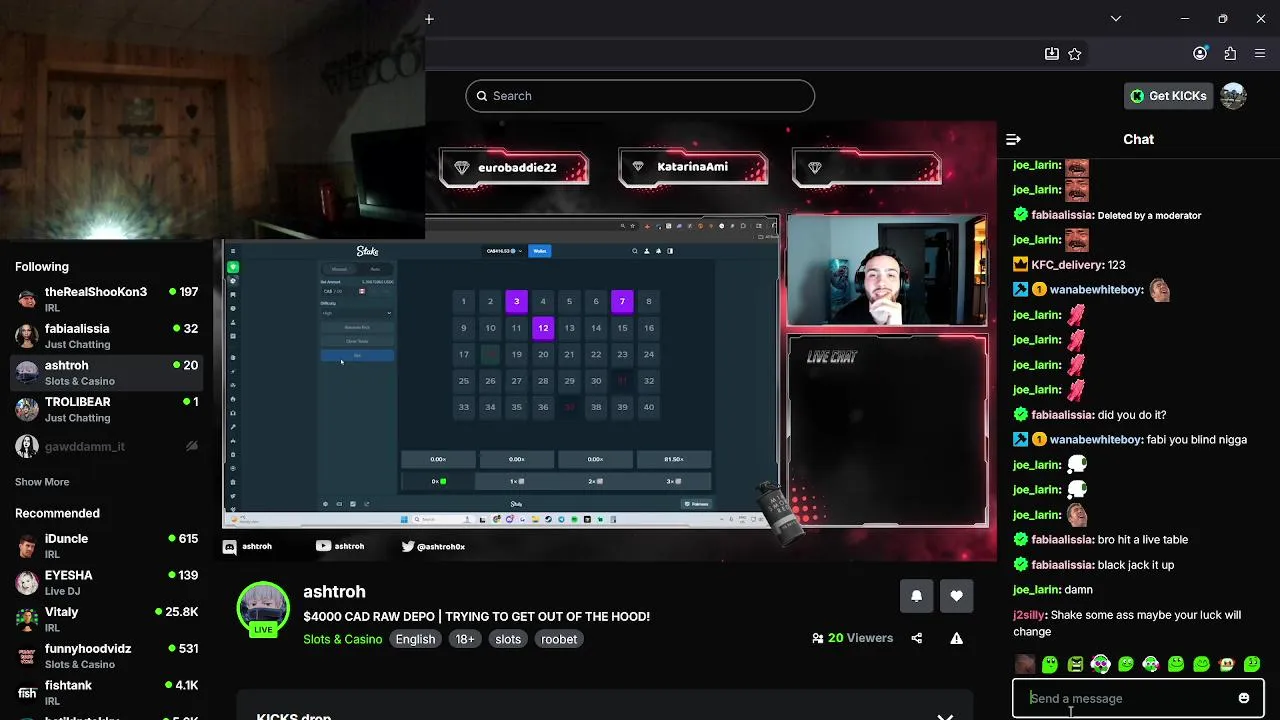Open recommended channel funnyhovidz
Screen dimensions: 1280x720
pos(107,656)
